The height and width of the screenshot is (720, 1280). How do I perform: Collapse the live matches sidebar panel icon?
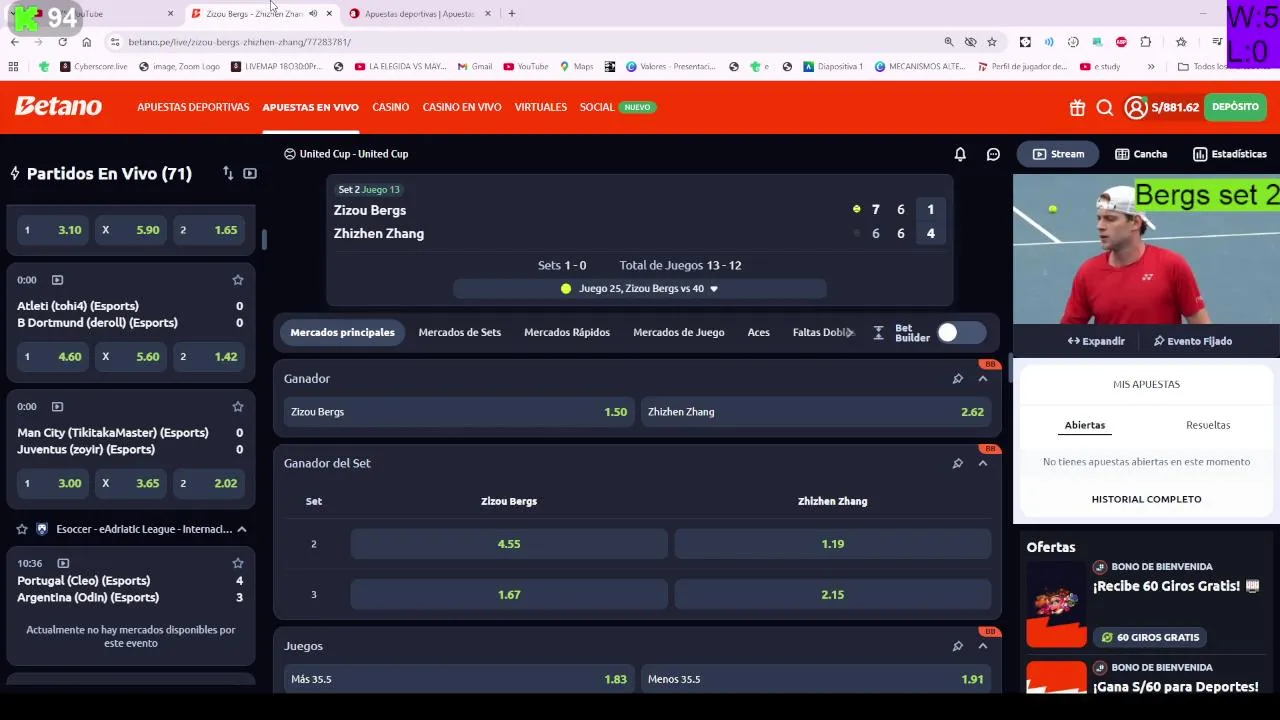click(250, 173)
